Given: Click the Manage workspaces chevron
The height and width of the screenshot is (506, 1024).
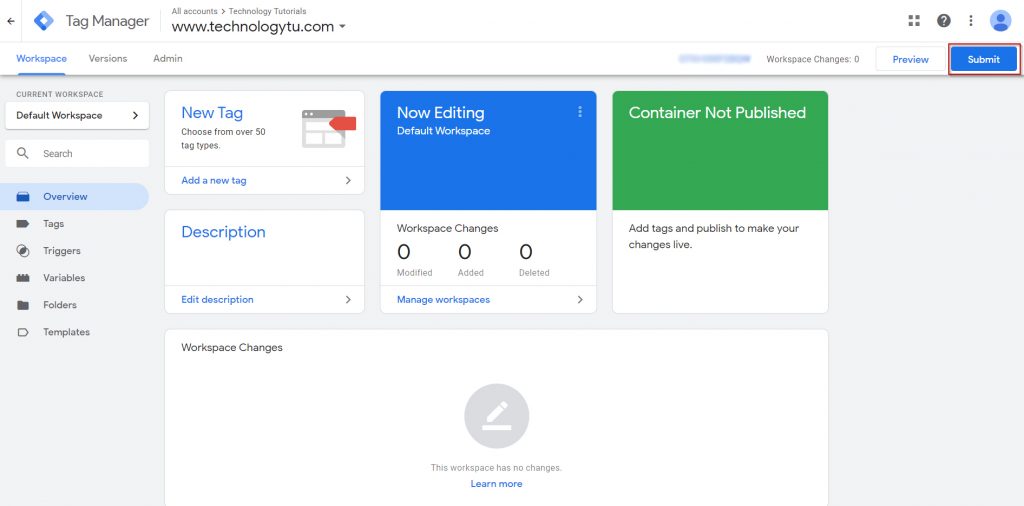Looking at the screenshot, I should point(580,300).
